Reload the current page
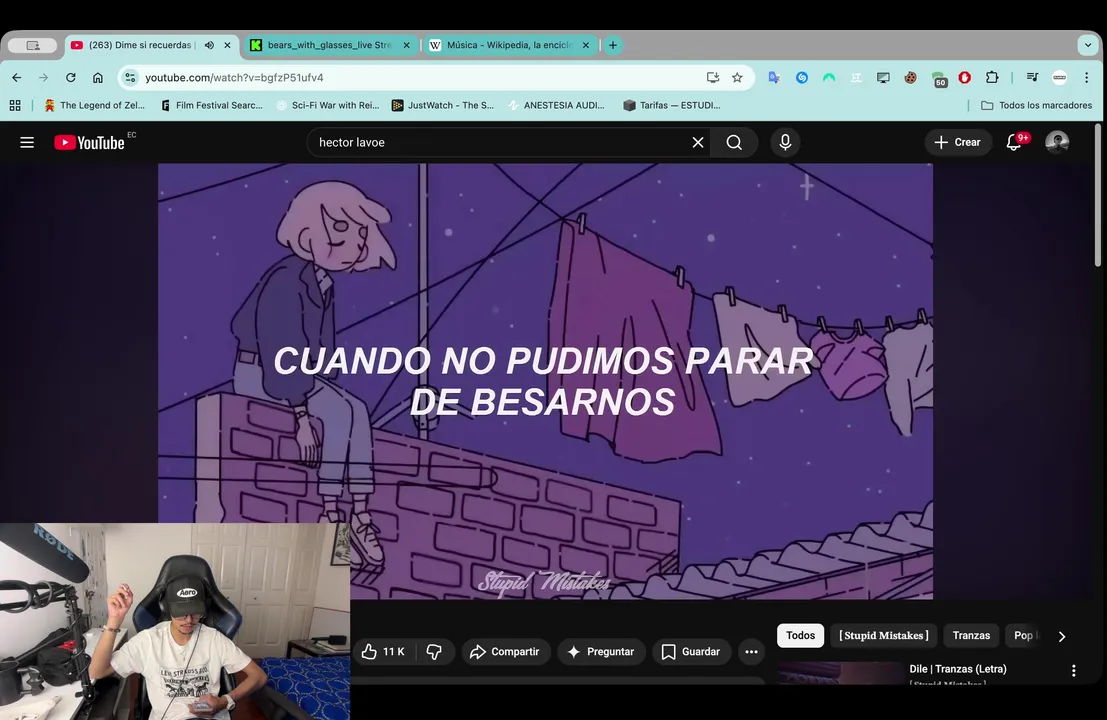 click(71, 78)
